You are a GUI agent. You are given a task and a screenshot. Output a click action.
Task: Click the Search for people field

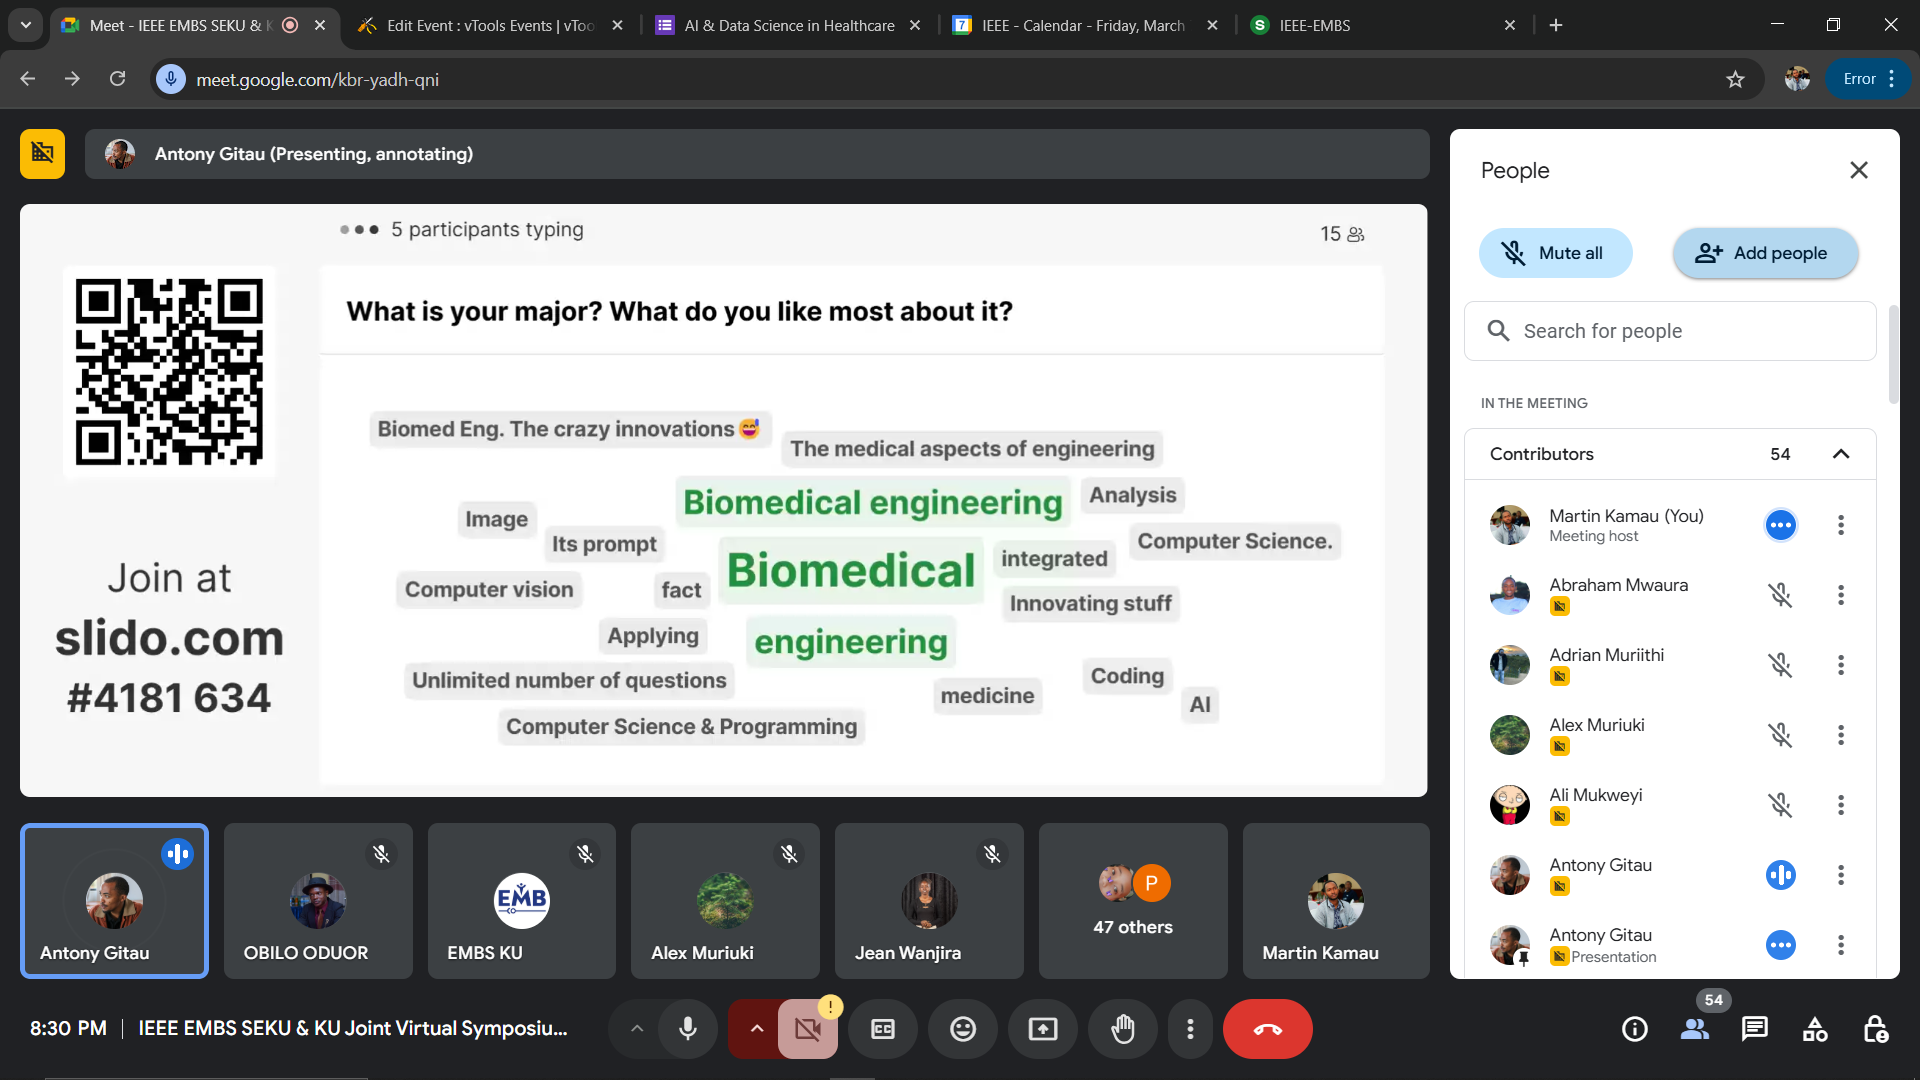click(1670, 331)
